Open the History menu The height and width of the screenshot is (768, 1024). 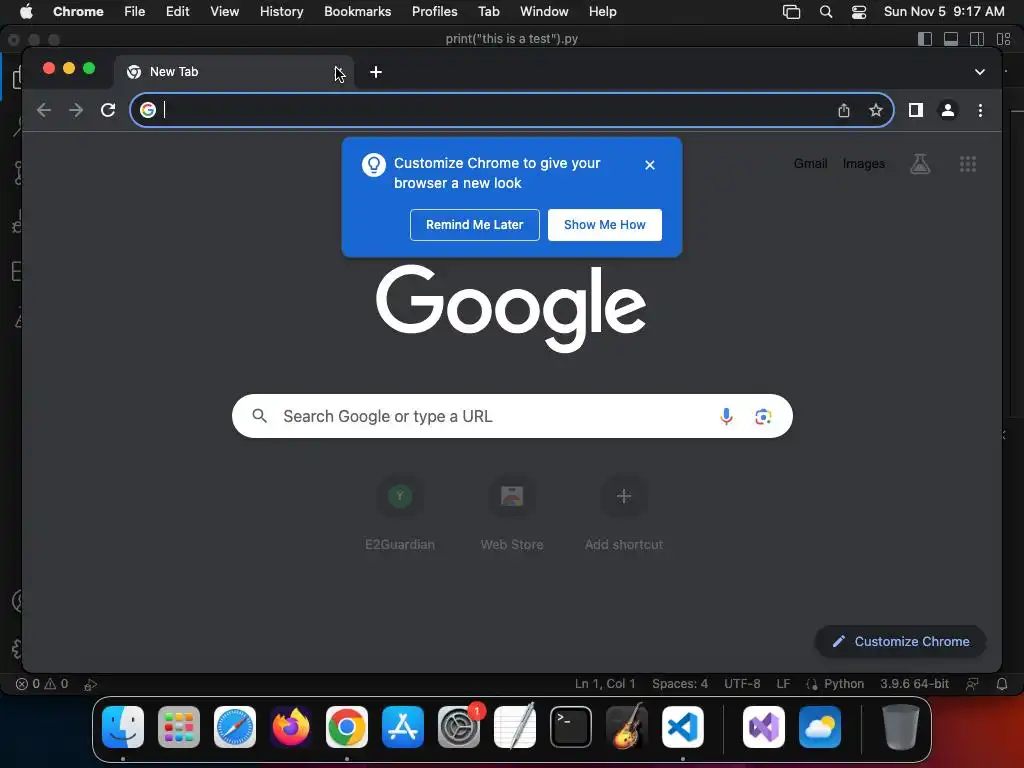tap(281, 12)
